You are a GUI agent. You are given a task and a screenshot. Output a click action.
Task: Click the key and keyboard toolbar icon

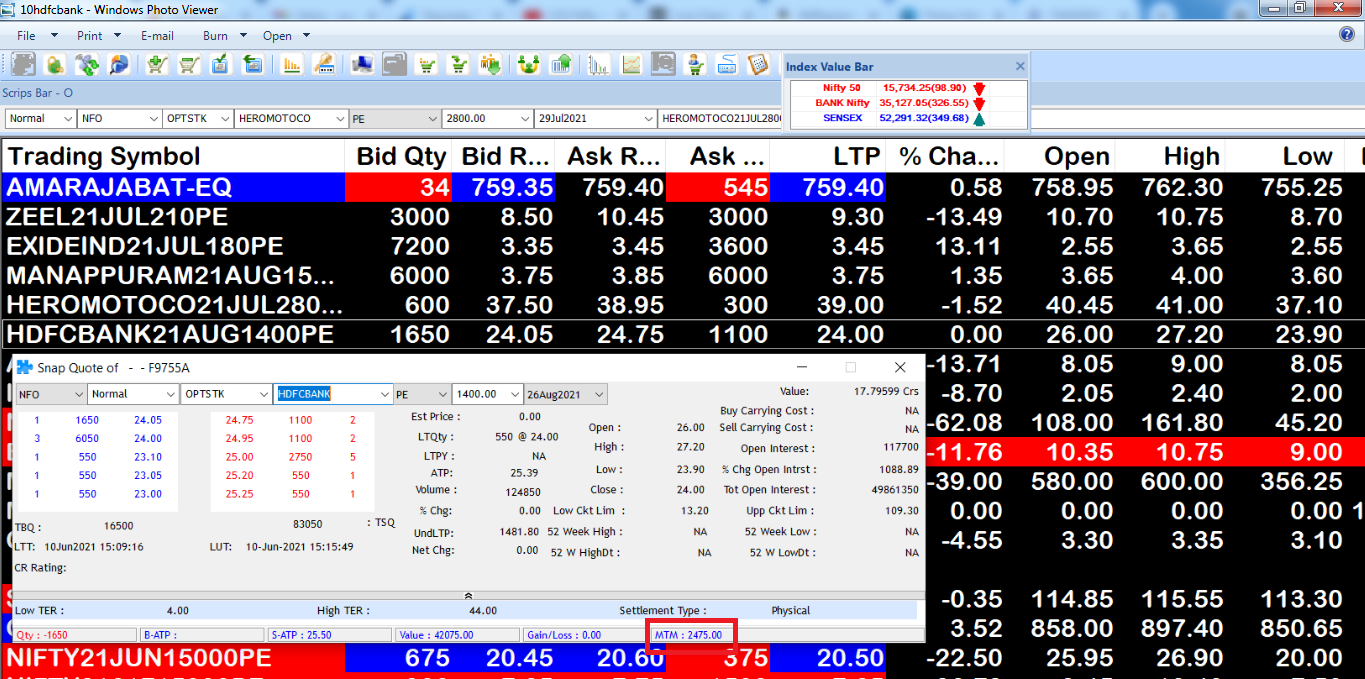(x=323, y=64)
